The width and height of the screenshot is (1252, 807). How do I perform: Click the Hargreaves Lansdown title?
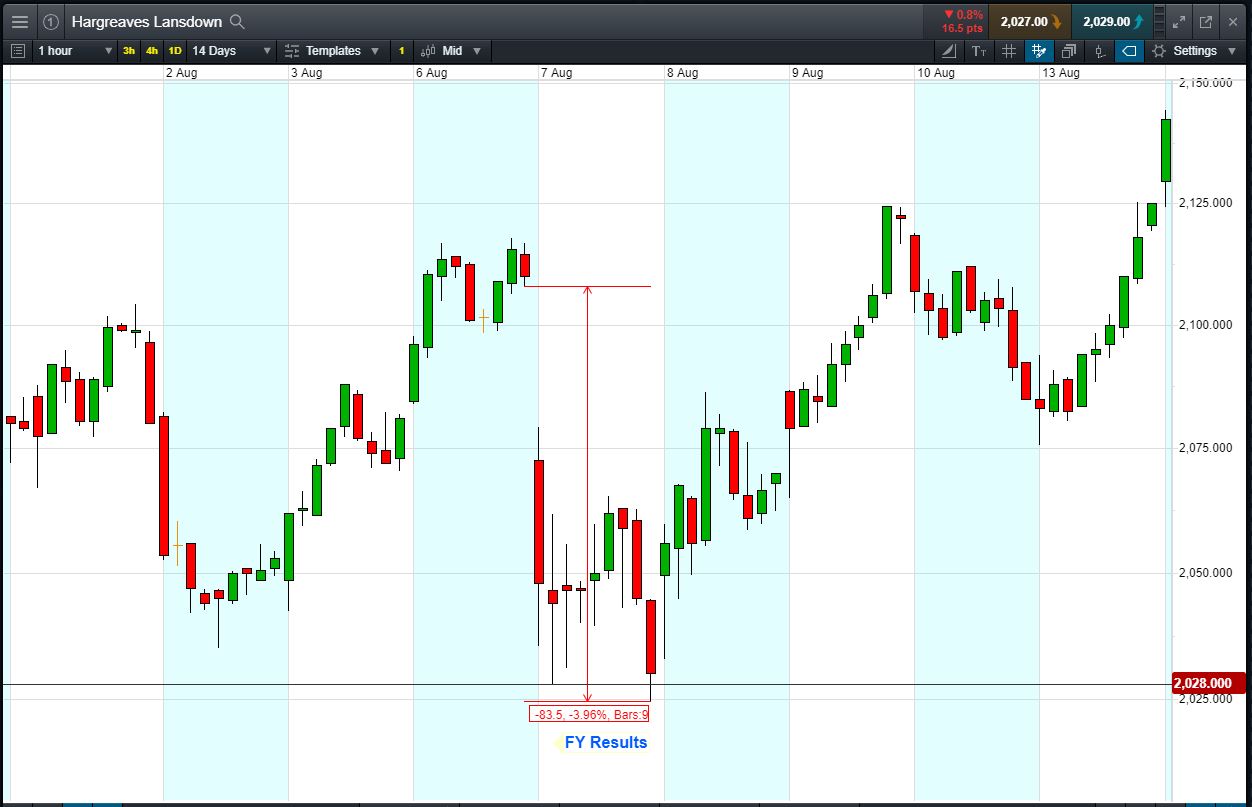click(x=147, y=21)
